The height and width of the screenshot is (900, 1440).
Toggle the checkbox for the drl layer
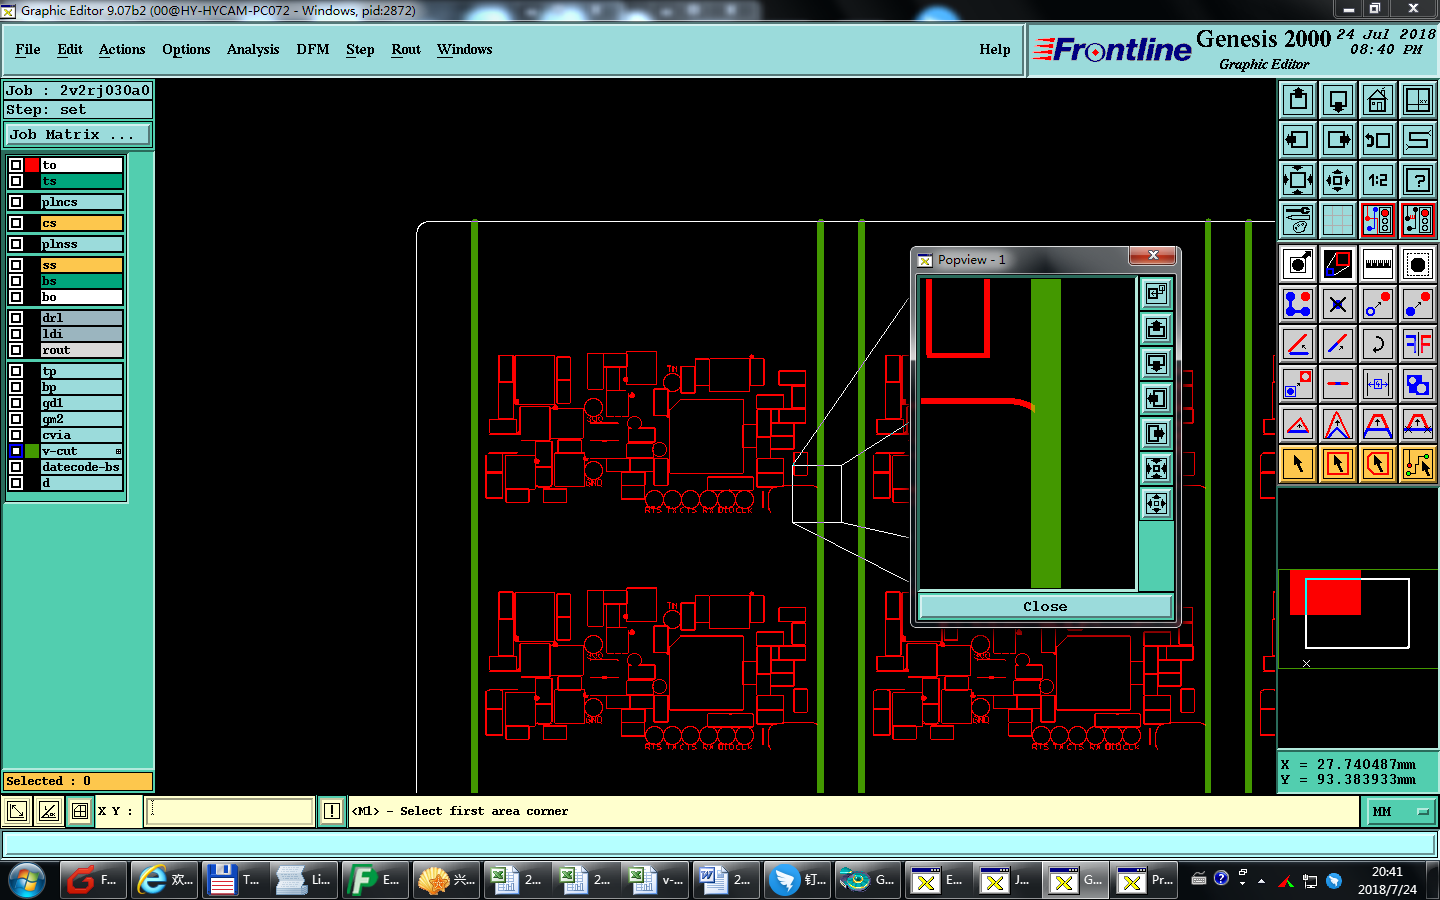coord(16,318)
